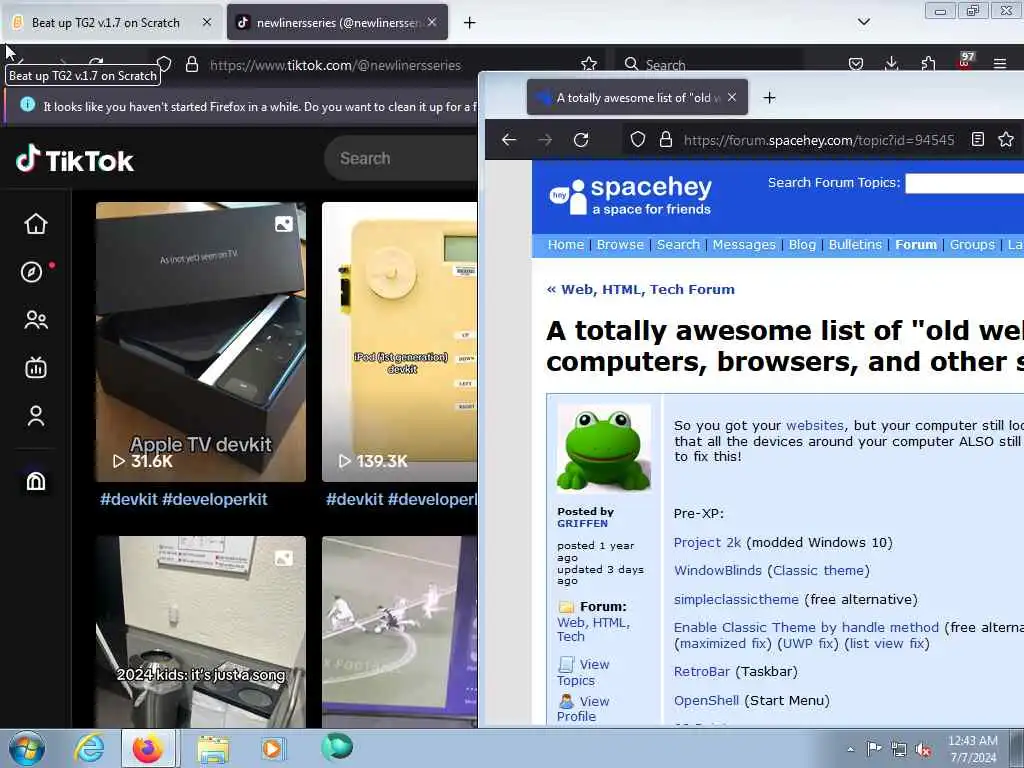Toggle reader view in spacehey window
Image resolution: width=1024 pixels, height=768 pixels.
pos(978,139)
